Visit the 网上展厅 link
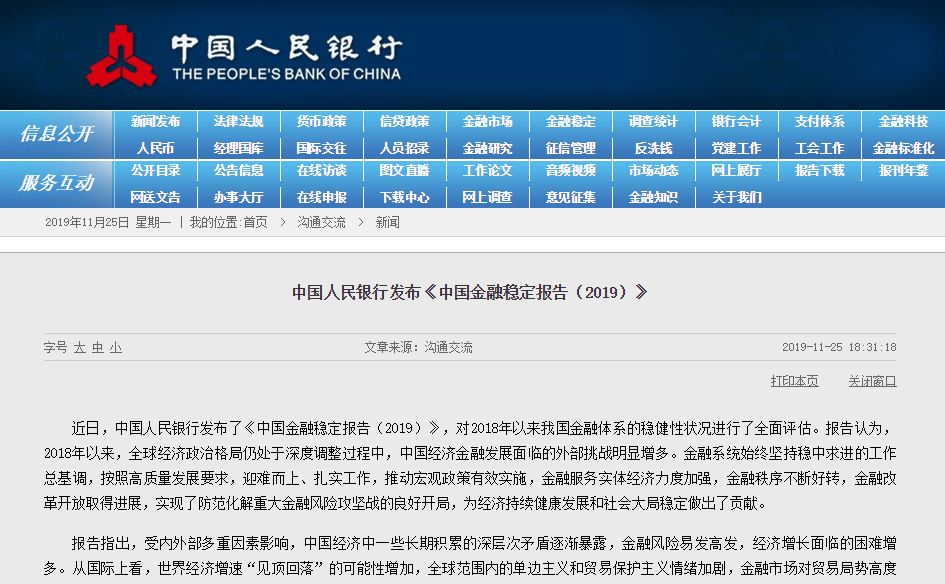This screenshot has height=584, width=945. pos(736,171)
